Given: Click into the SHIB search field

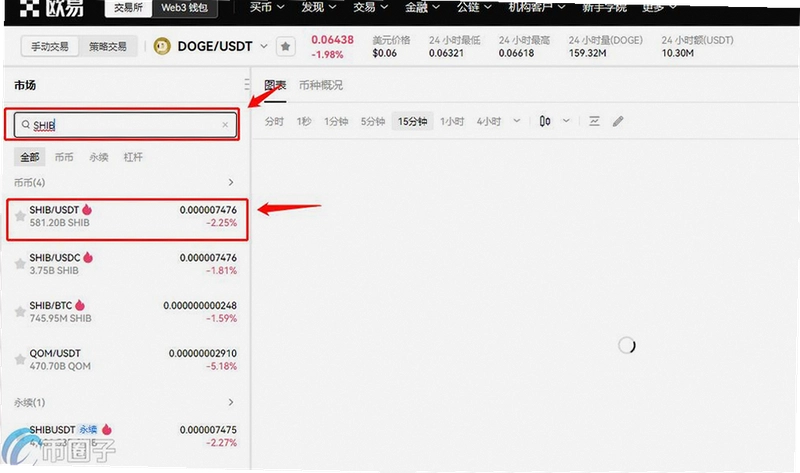Looking at the screenshot, I should coord(126,125).
